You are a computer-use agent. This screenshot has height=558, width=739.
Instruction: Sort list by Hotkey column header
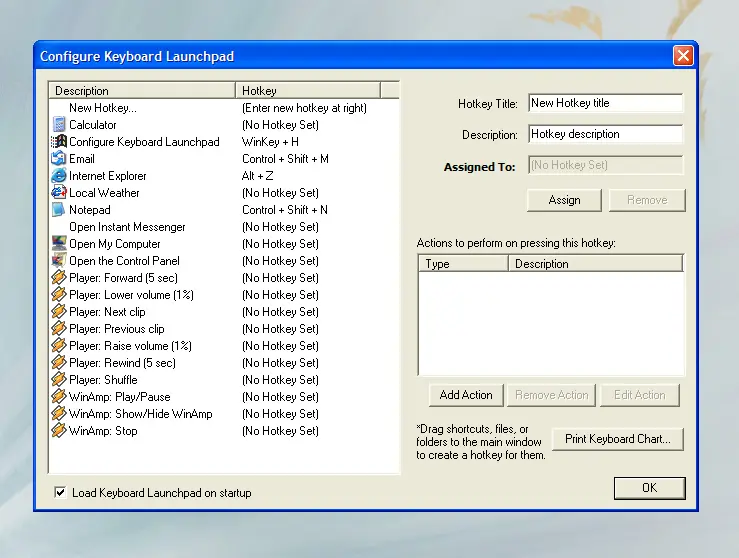tap(307, 91)
